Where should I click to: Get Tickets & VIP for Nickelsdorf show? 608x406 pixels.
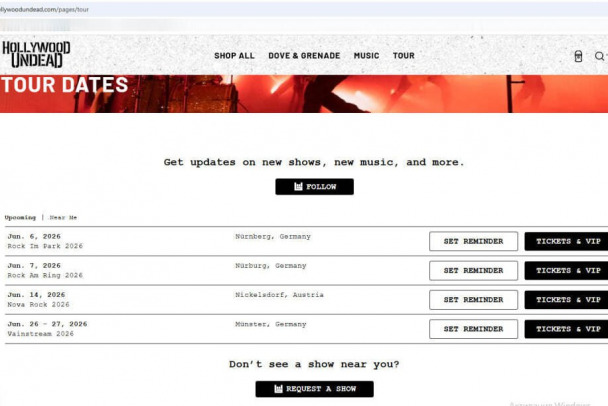coord(567,299)
